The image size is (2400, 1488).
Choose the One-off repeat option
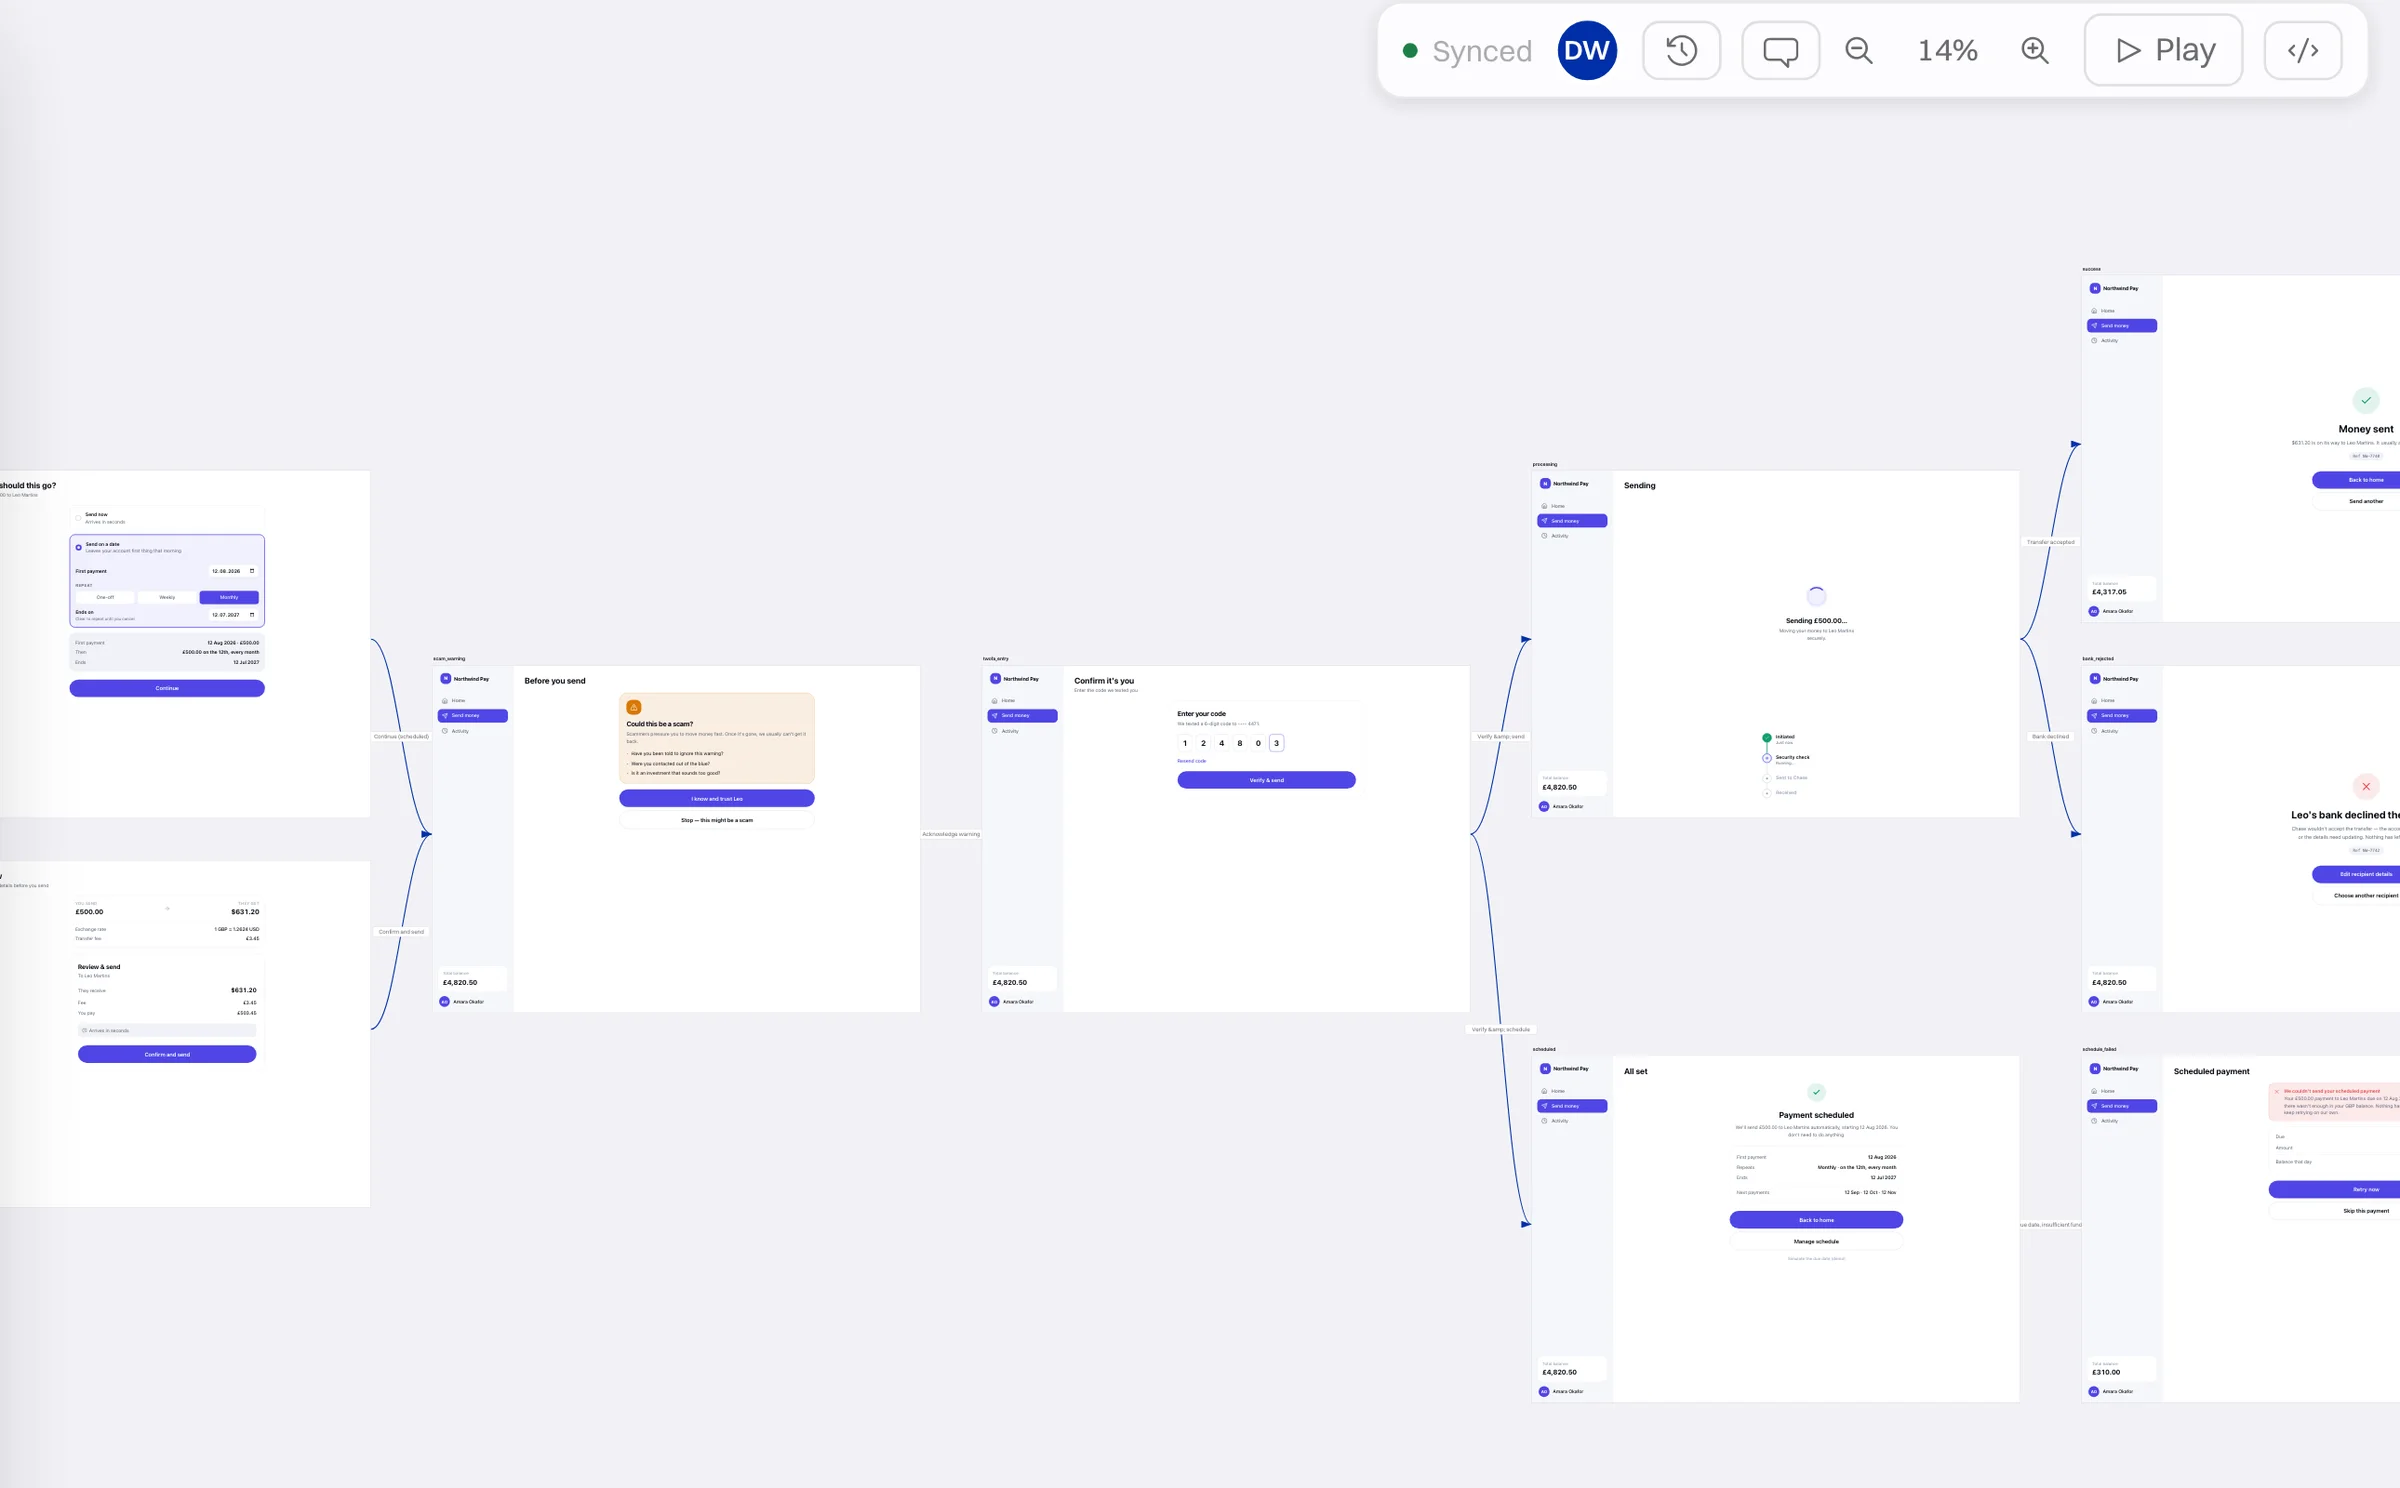[x=105, y=597]
